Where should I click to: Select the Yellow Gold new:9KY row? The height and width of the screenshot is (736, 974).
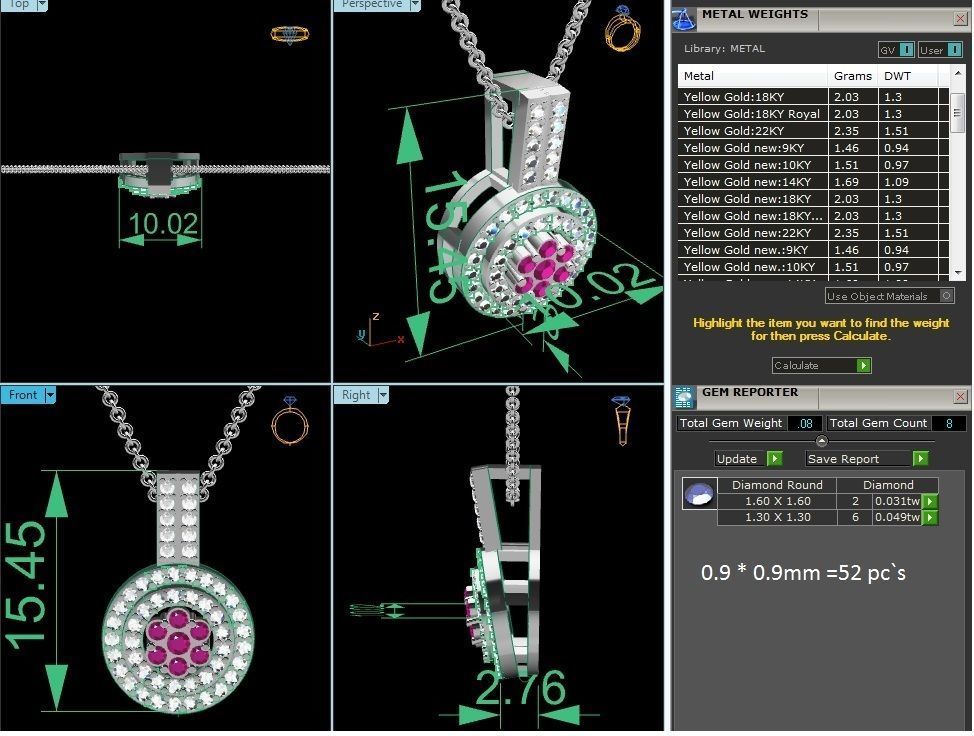pos(813,148)
